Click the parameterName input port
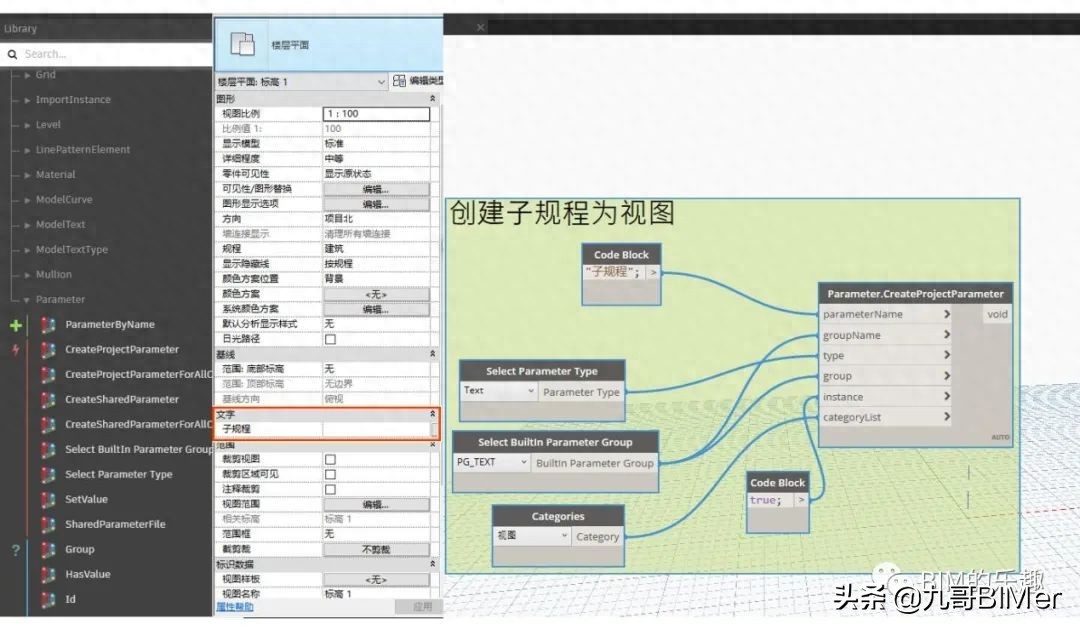This screenshot has width=1080, height=630. (886, 314)
